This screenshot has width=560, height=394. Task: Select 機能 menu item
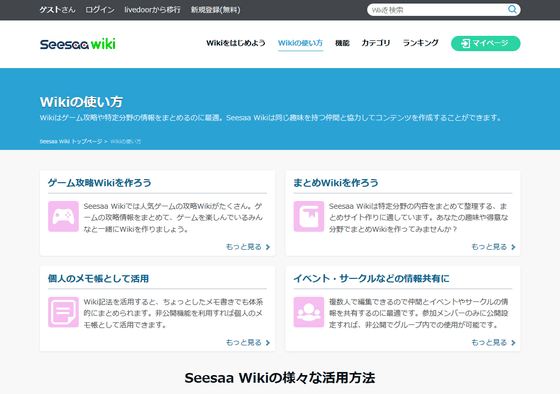point(342,43)
